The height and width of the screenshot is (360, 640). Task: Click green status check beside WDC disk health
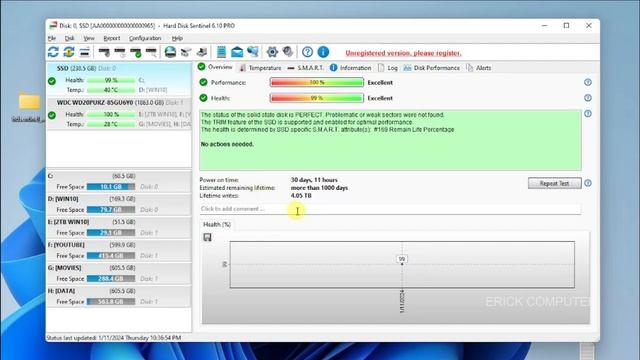tap(52, 115)
